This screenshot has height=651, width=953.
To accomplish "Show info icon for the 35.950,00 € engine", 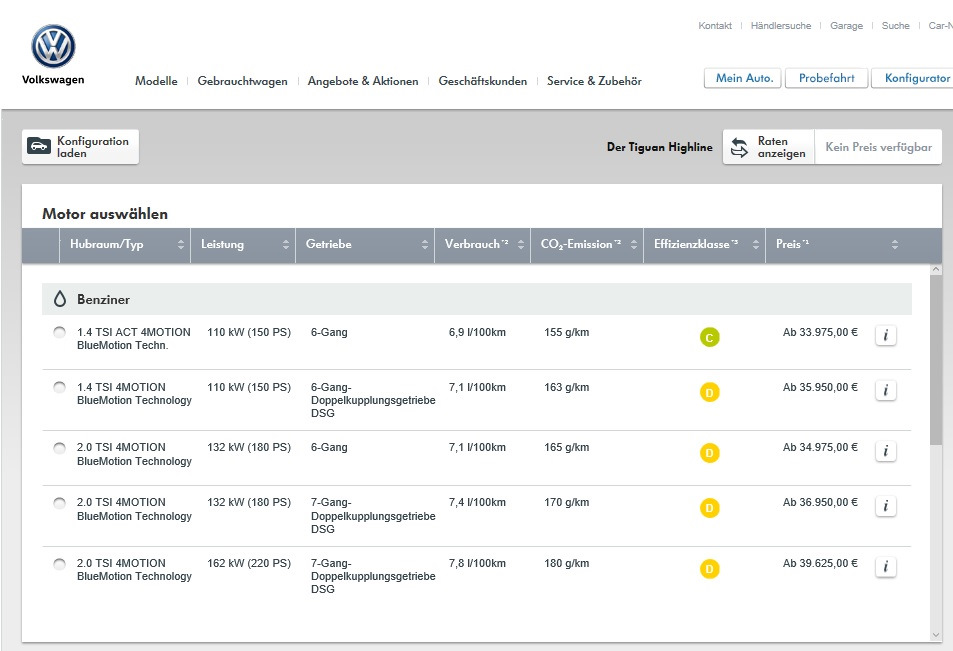I will coord(885,391).
